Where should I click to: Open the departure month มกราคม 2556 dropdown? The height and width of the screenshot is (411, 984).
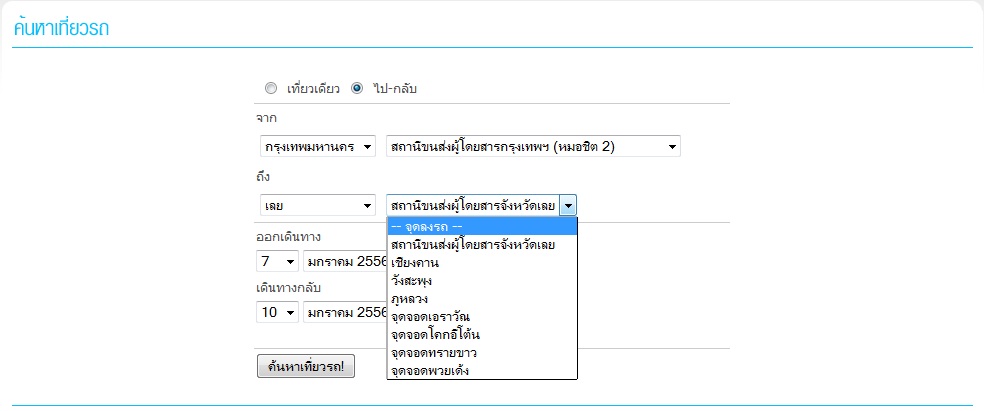tap(345, 261)
